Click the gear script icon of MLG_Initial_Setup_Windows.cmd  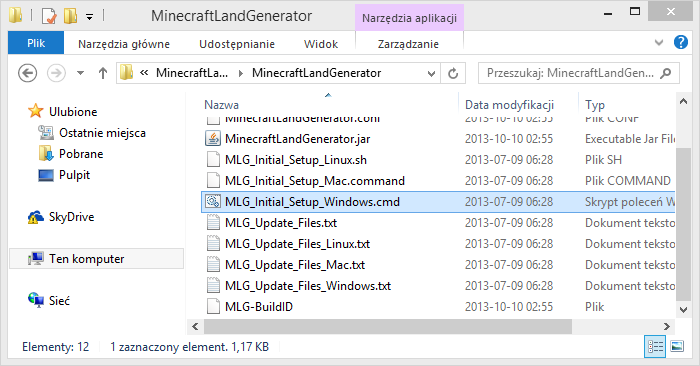(213, 202)
